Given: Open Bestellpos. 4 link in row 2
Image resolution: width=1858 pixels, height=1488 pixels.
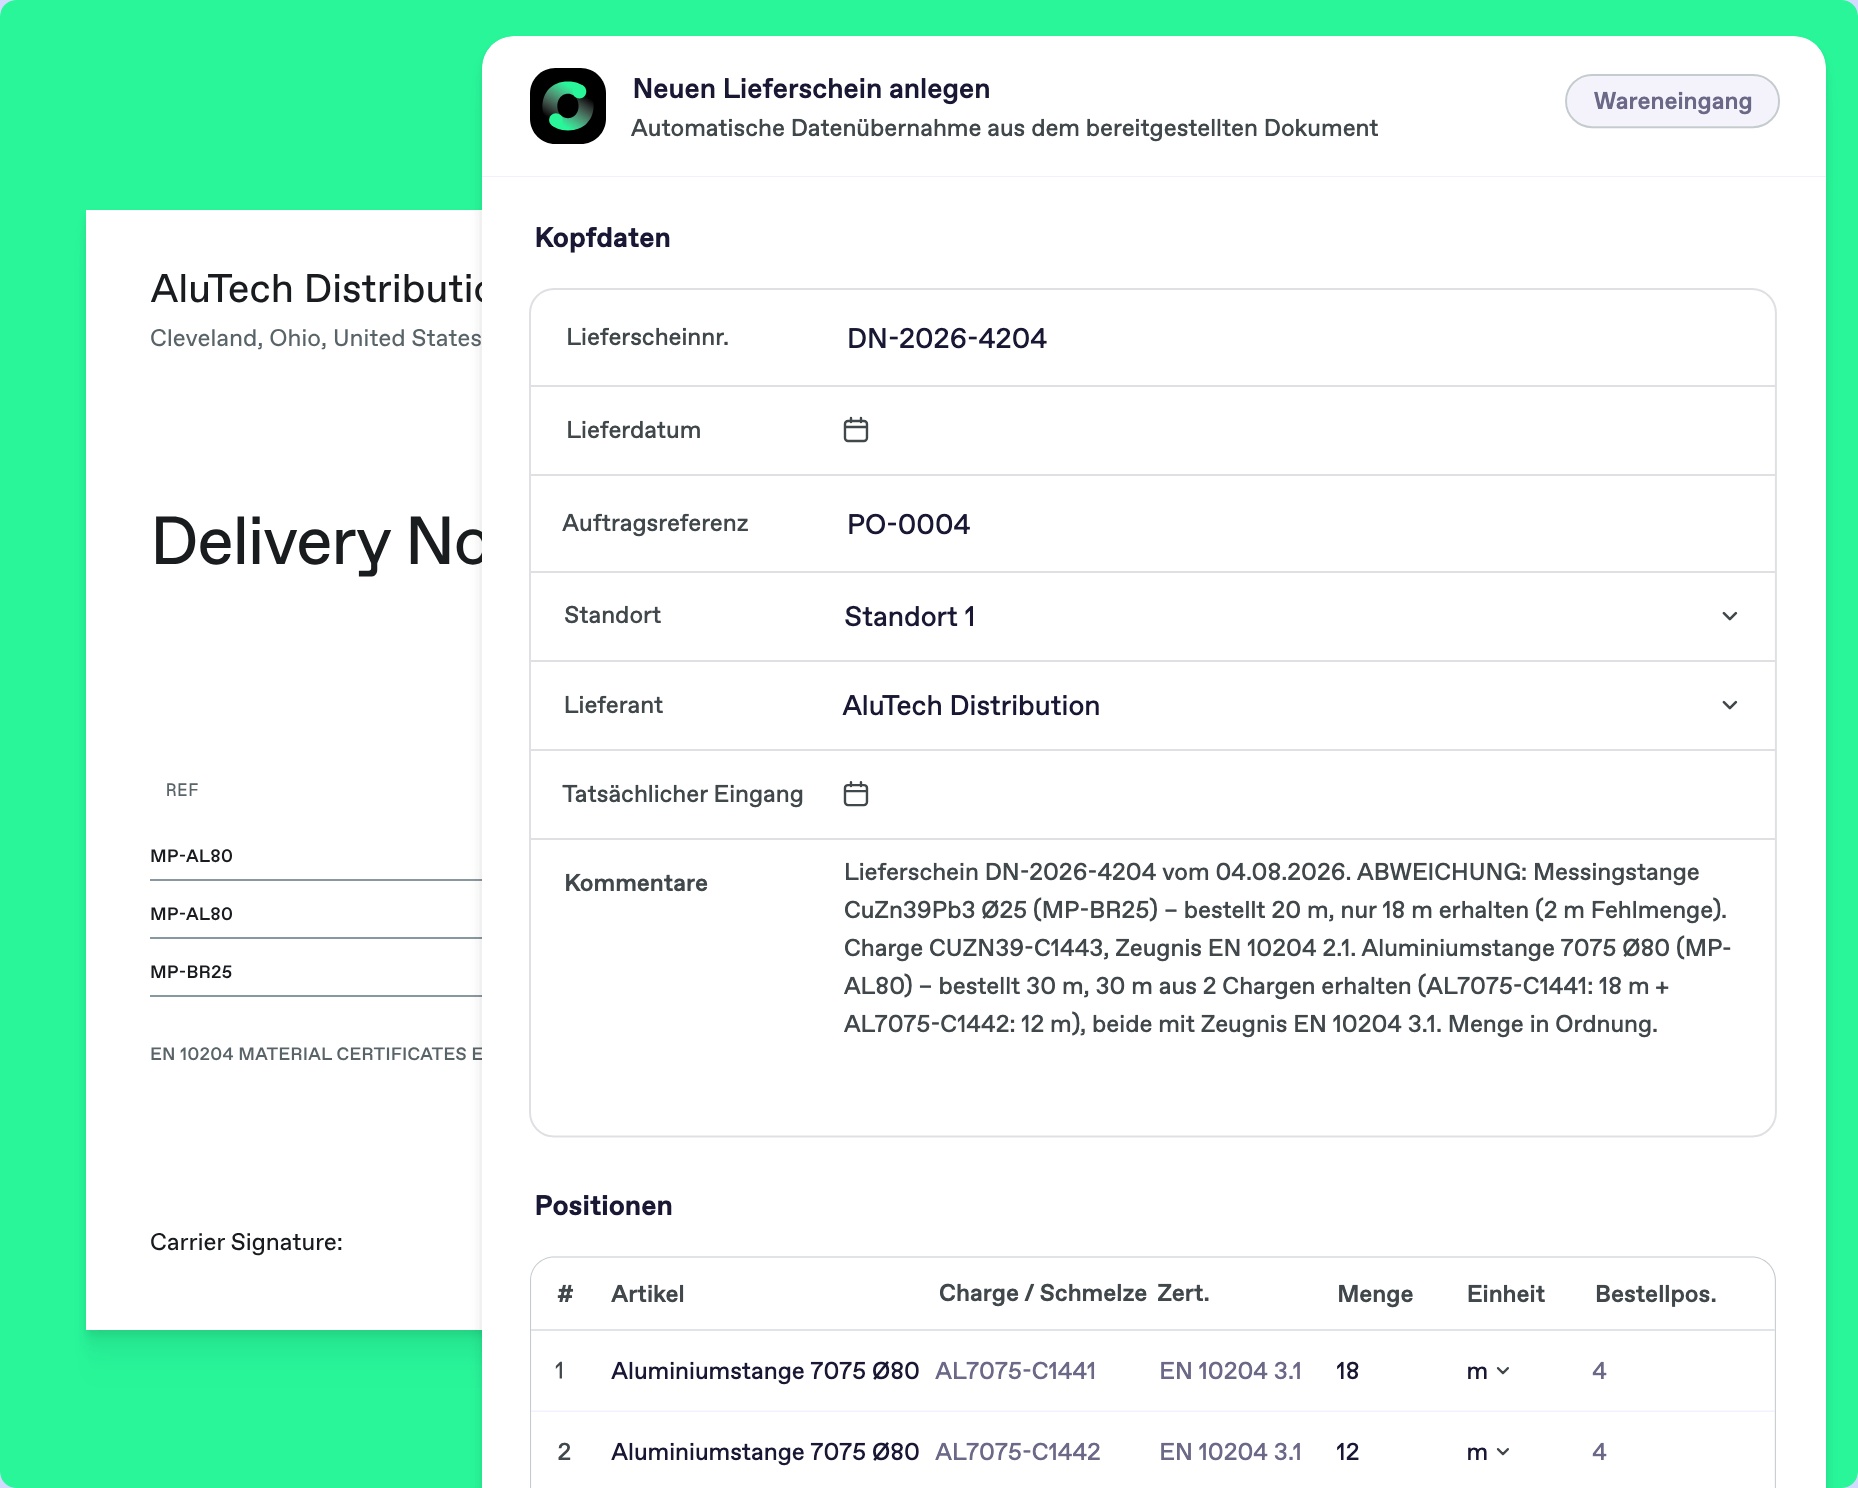Looking at the screenshot, I should point(1599,1452).
